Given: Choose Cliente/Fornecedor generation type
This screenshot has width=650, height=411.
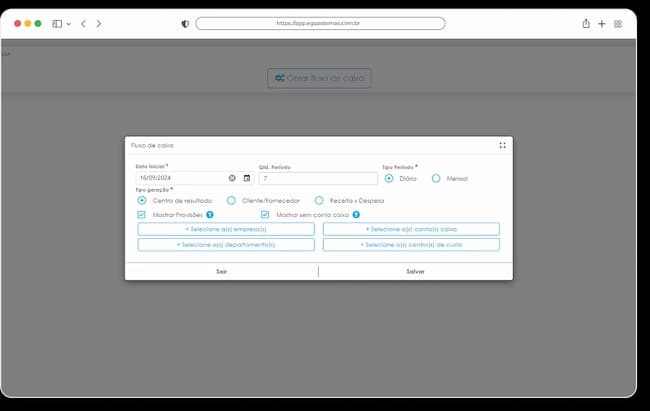Looking at the screenshot, I should point(231,200).
